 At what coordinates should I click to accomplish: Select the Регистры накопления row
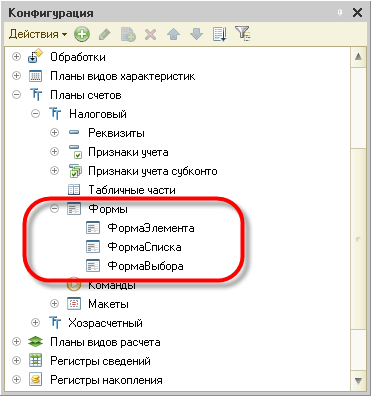106,380
